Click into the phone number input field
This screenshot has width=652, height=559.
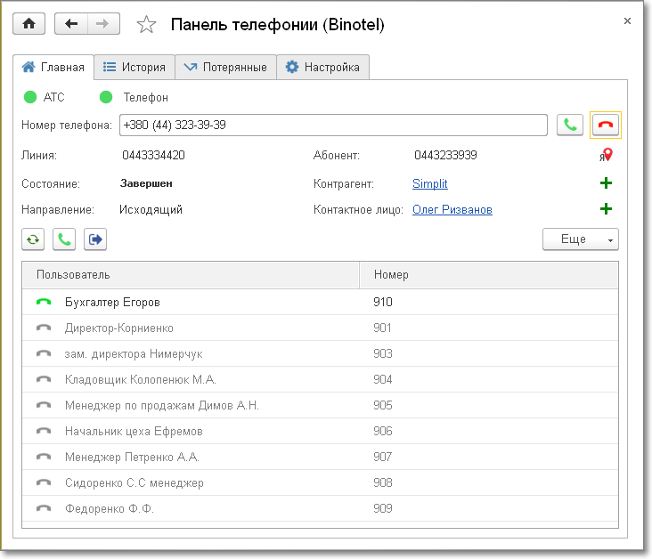(x=332, y=125)
